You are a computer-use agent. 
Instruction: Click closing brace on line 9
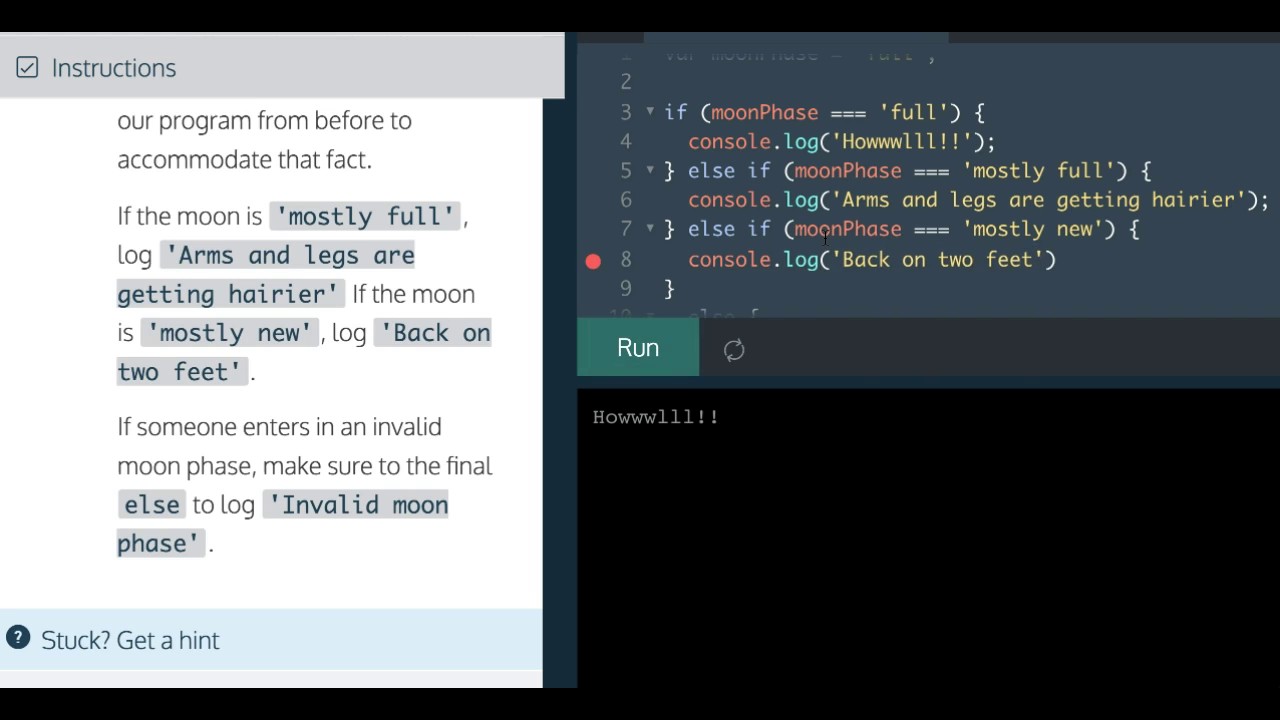coord(670,289)
